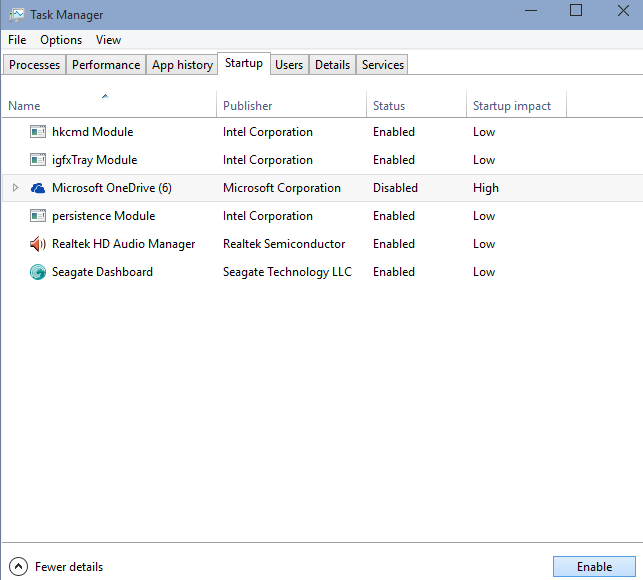Expand the Microsoft OneDrive group
Screen dimensions: 643x580
(x=15, y=188)
